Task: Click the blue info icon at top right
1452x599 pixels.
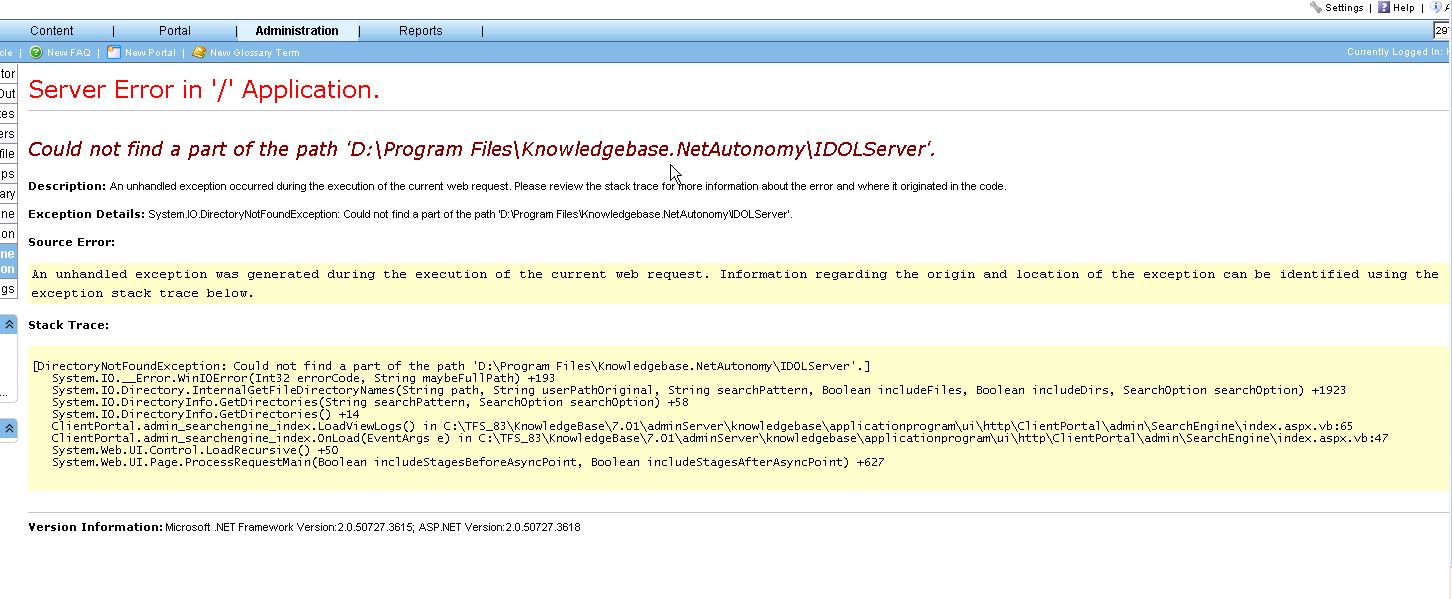Action: coord(1436,7)
